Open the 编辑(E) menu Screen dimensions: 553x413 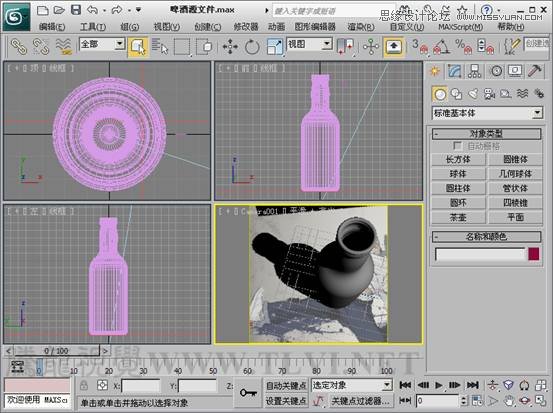[52, 26]
